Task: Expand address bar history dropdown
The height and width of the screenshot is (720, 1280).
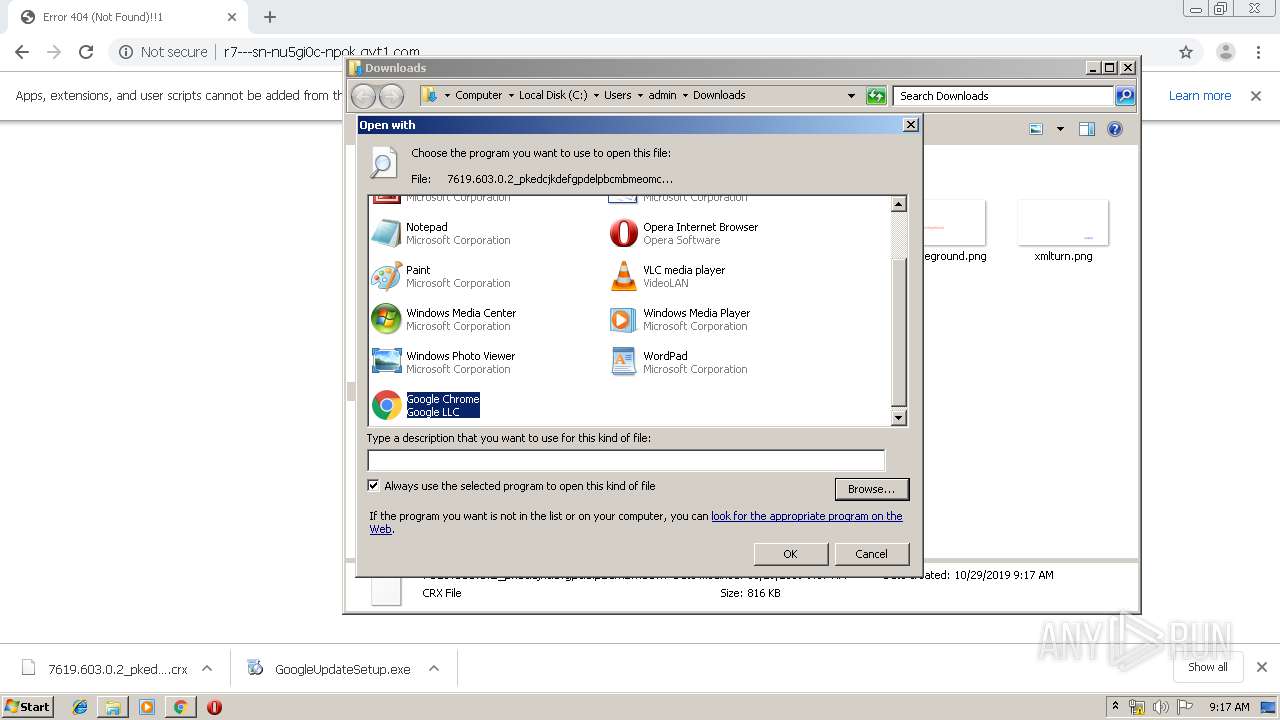Action: click(851, 96)
